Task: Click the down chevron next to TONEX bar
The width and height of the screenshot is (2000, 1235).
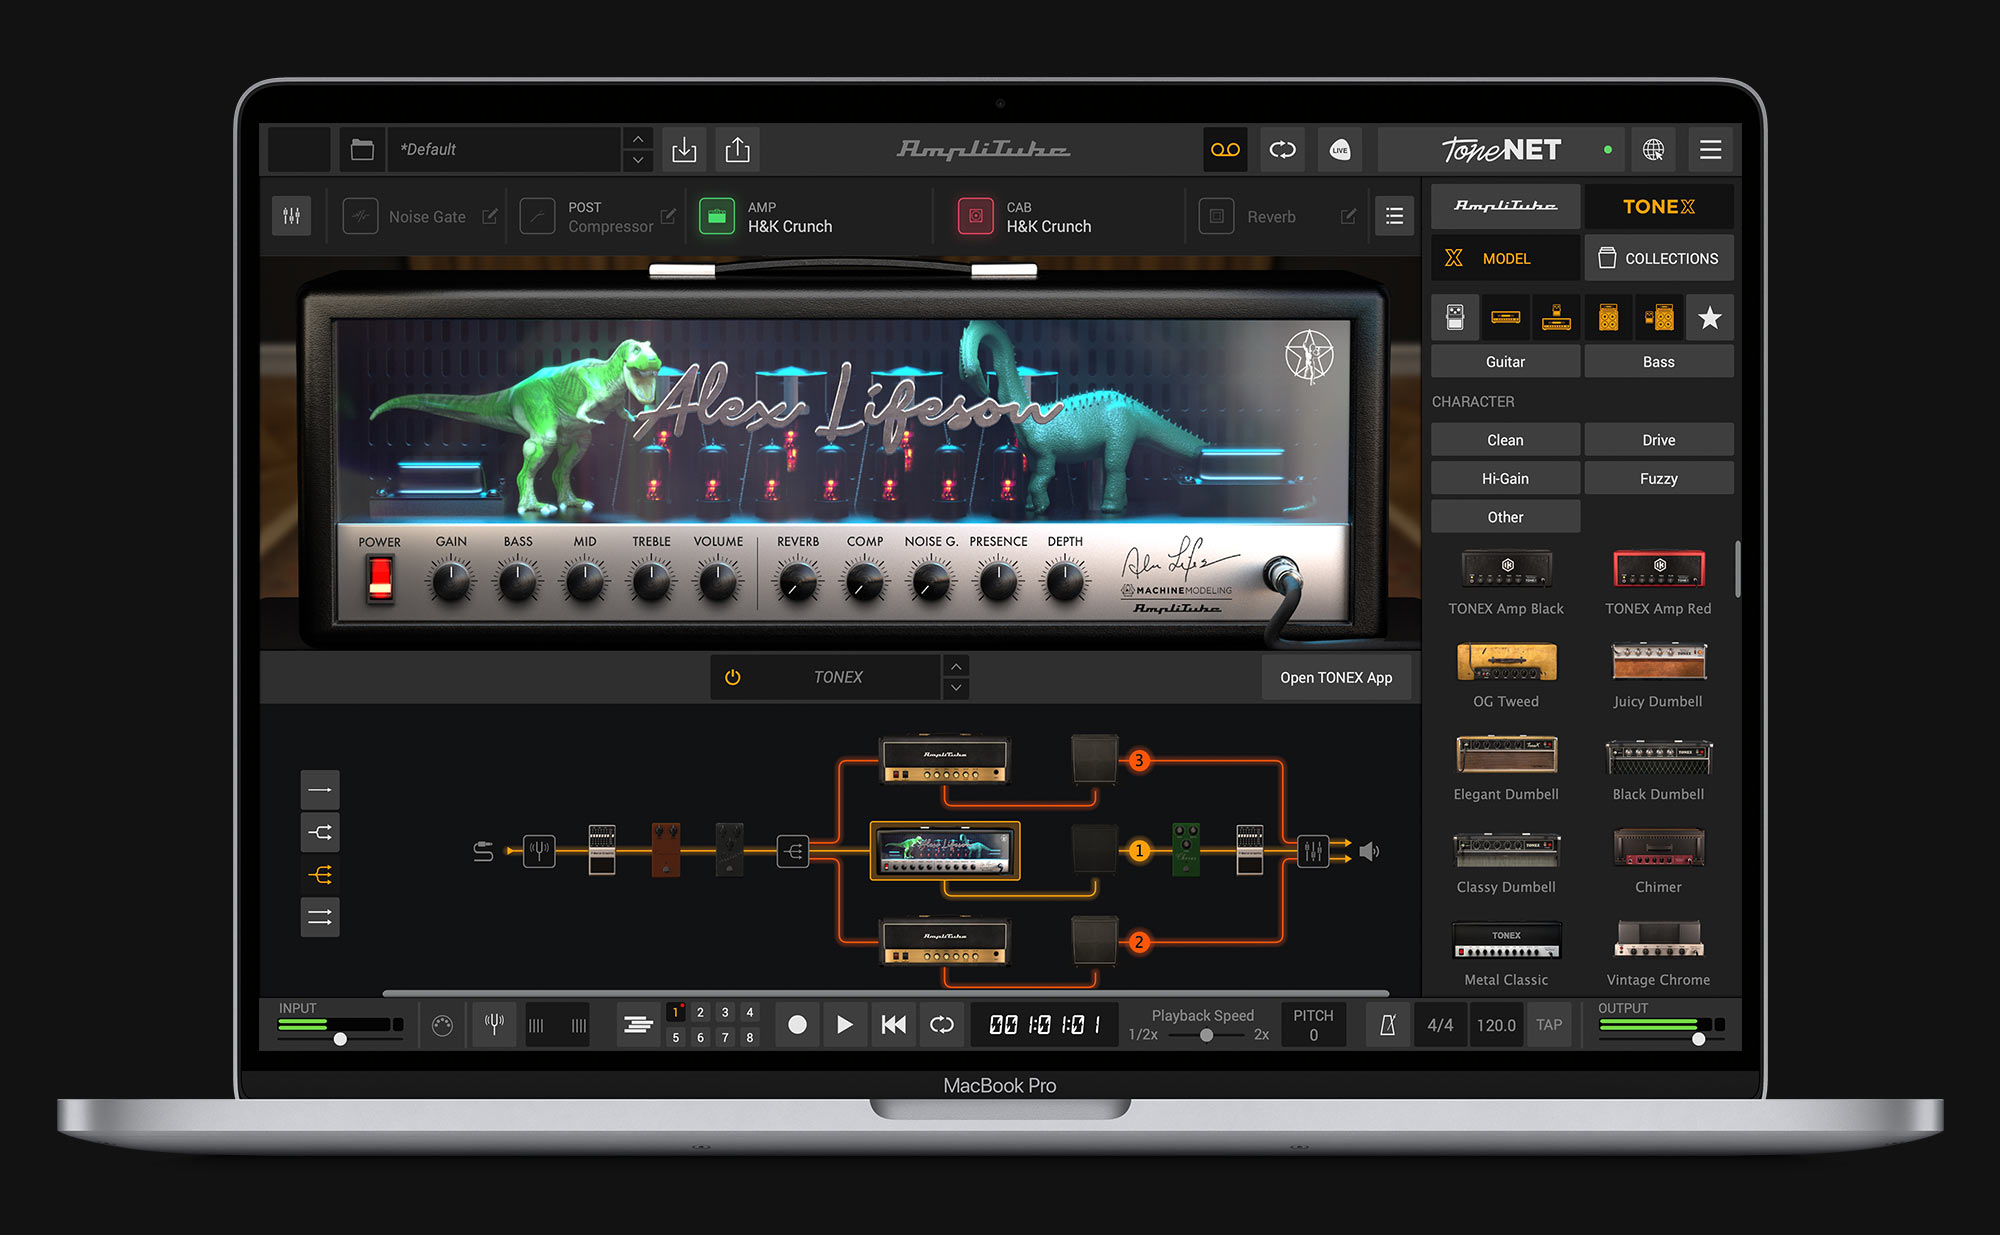Action: pos(955,688)
